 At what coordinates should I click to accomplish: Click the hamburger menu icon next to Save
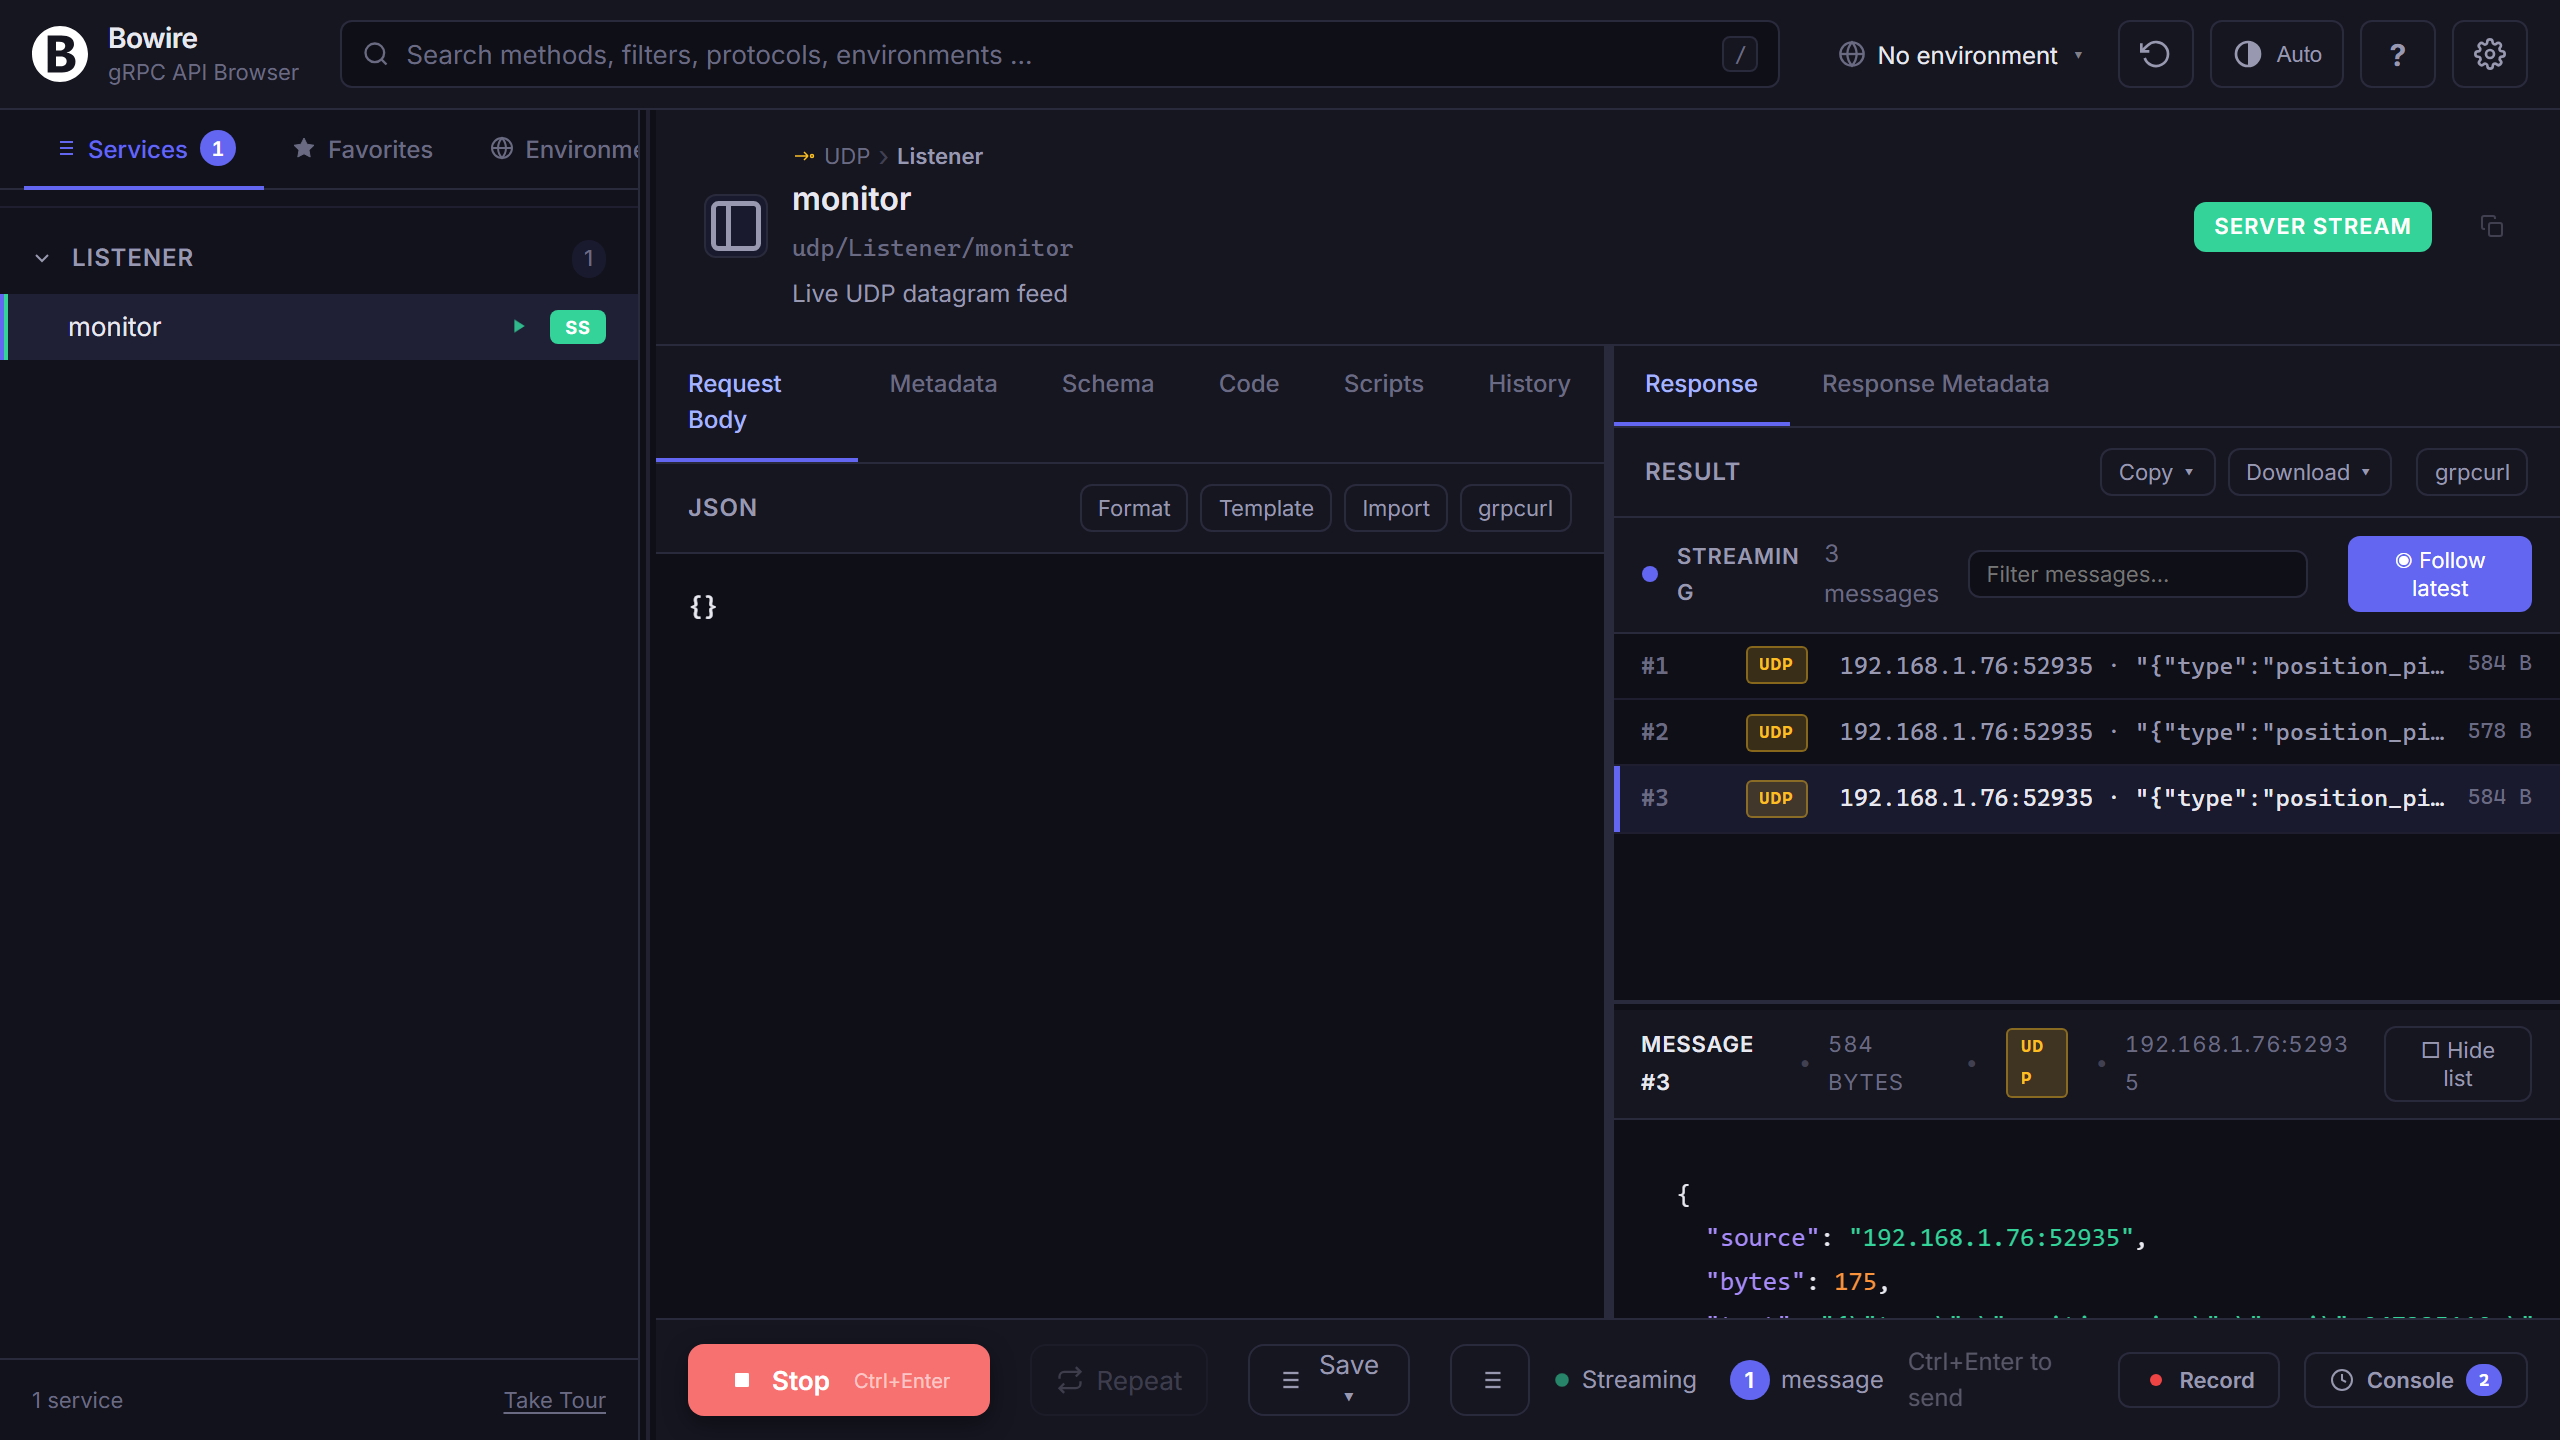[1490, 1380]
